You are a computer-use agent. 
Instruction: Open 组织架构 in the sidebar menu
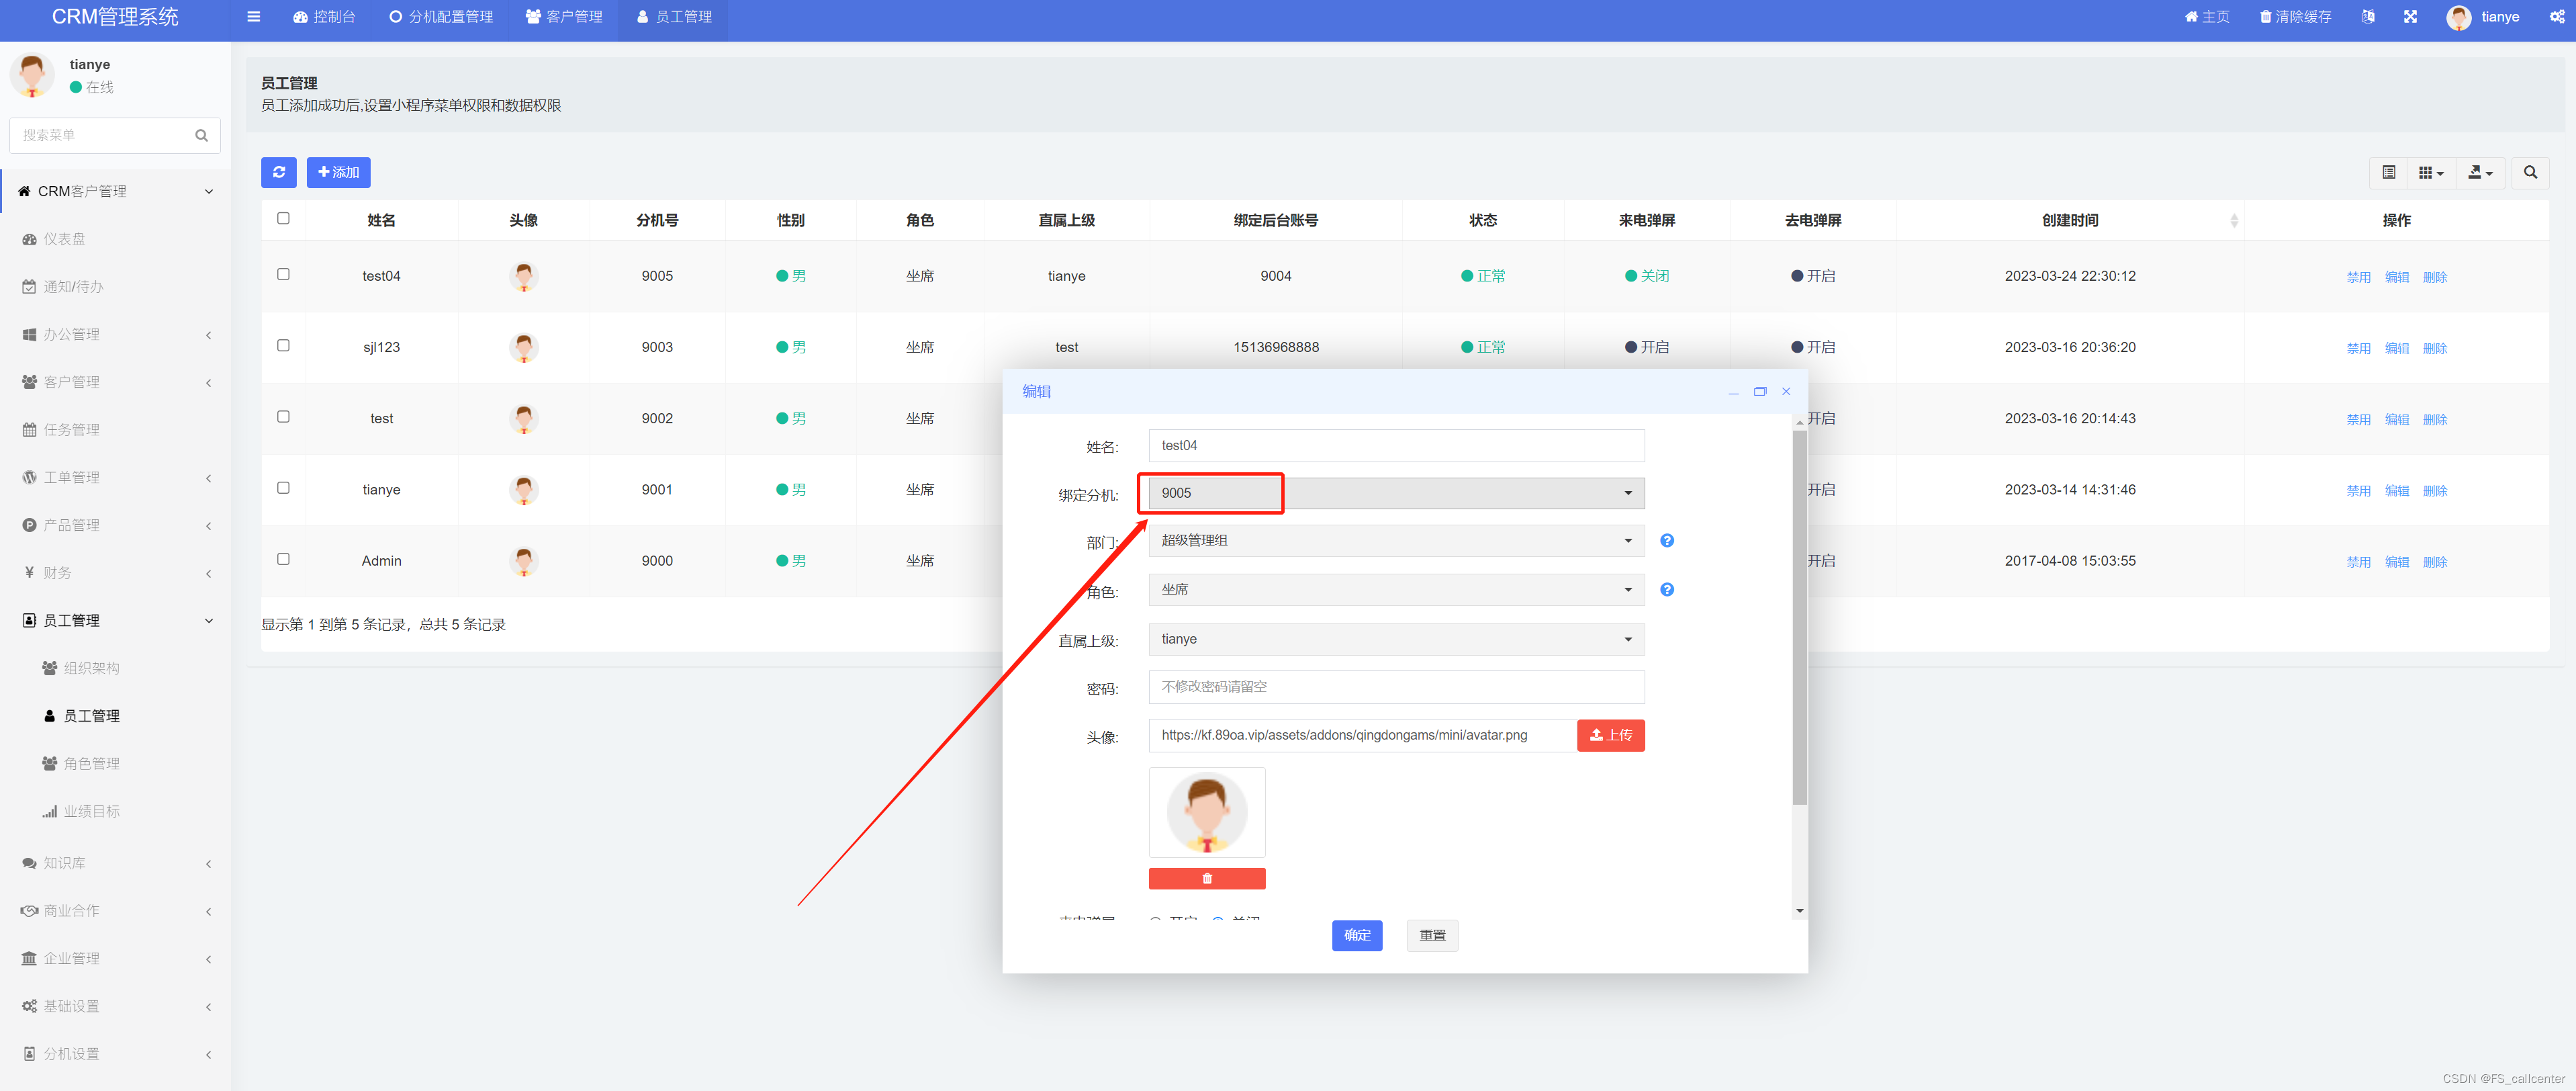point(91,668)
